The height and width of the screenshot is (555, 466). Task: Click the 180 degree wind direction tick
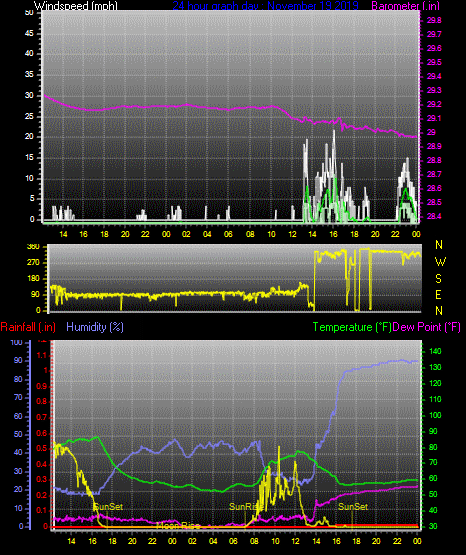click(33, 279)
